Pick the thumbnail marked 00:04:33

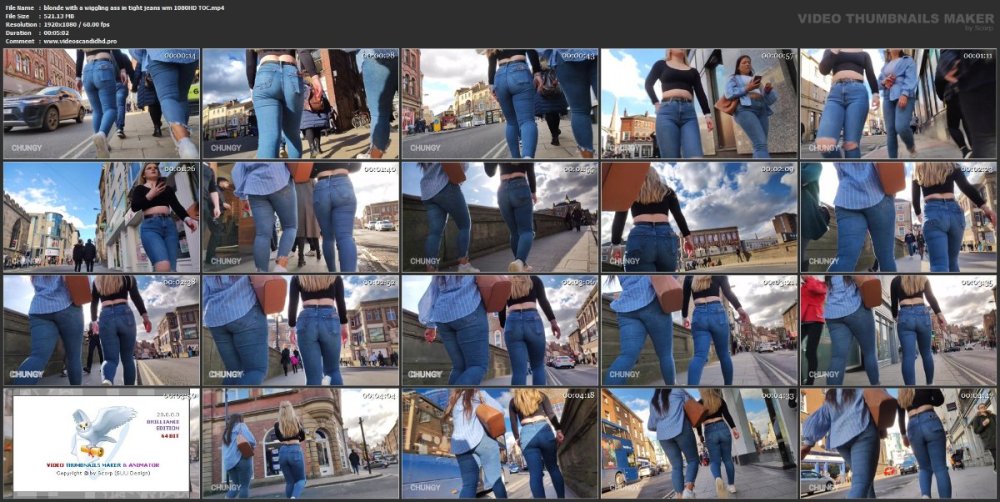(700, 443)
